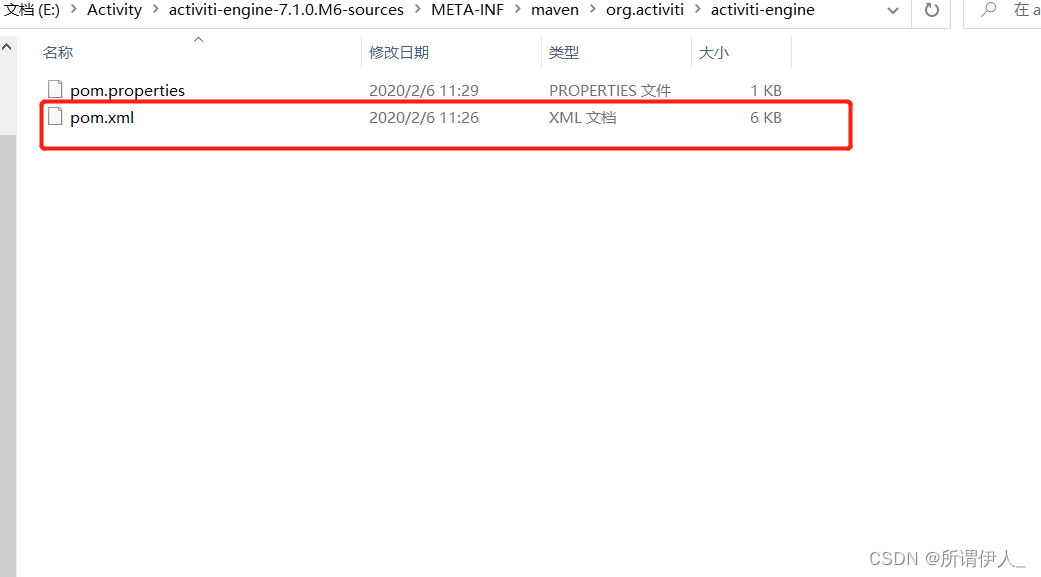Navigate to META-INF in breadcrumb
This screenshot has width=1041, height=577.
click(467, 10)
